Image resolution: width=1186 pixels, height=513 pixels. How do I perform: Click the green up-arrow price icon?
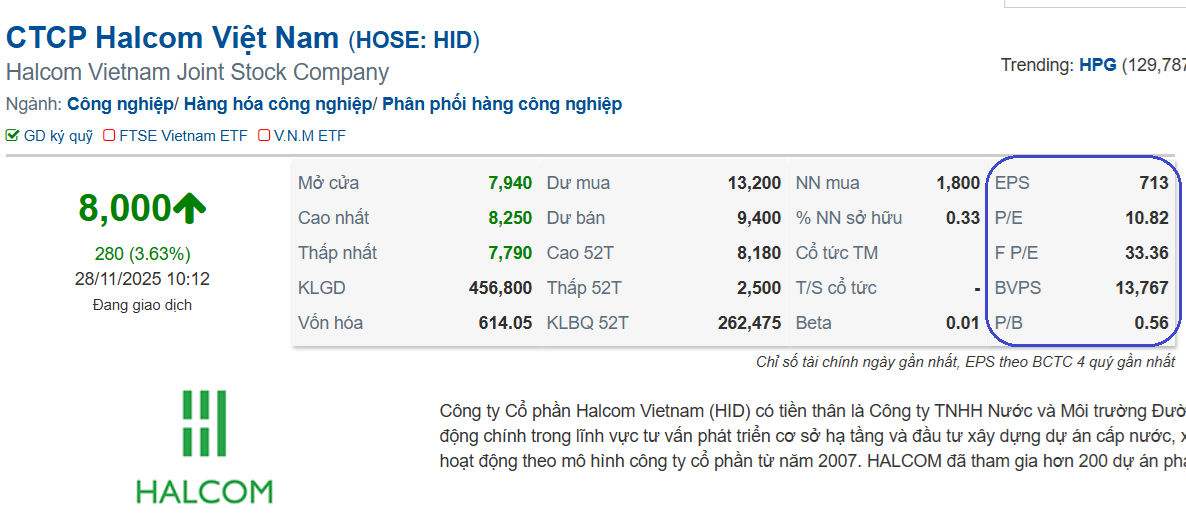189,208
